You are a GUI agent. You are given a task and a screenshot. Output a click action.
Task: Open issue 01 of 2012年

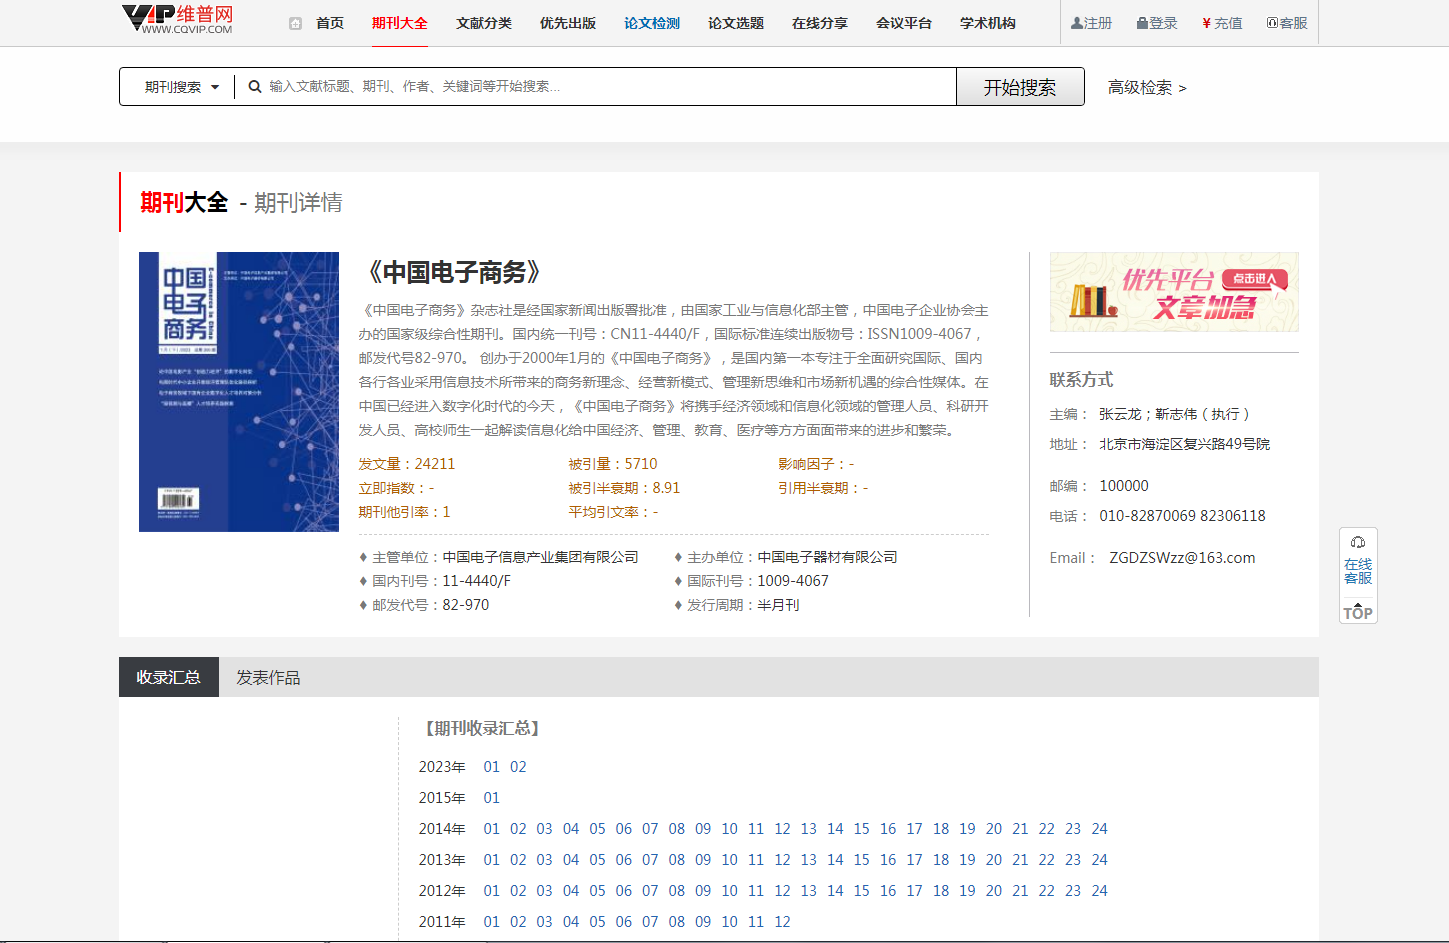(491, 891)
